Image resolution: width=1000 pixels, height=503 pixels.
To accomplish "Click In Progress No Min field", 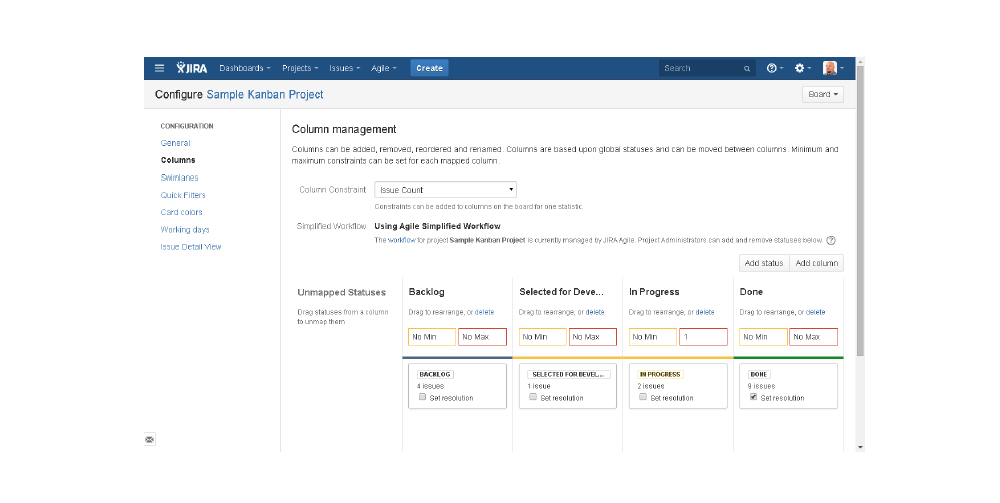I will coord(653,337).
